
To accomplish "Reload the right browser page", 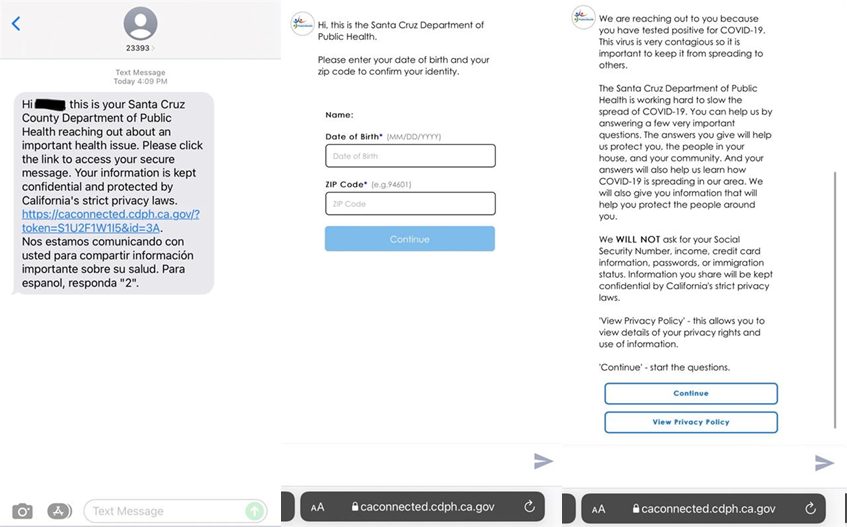I will pos(810,509).
